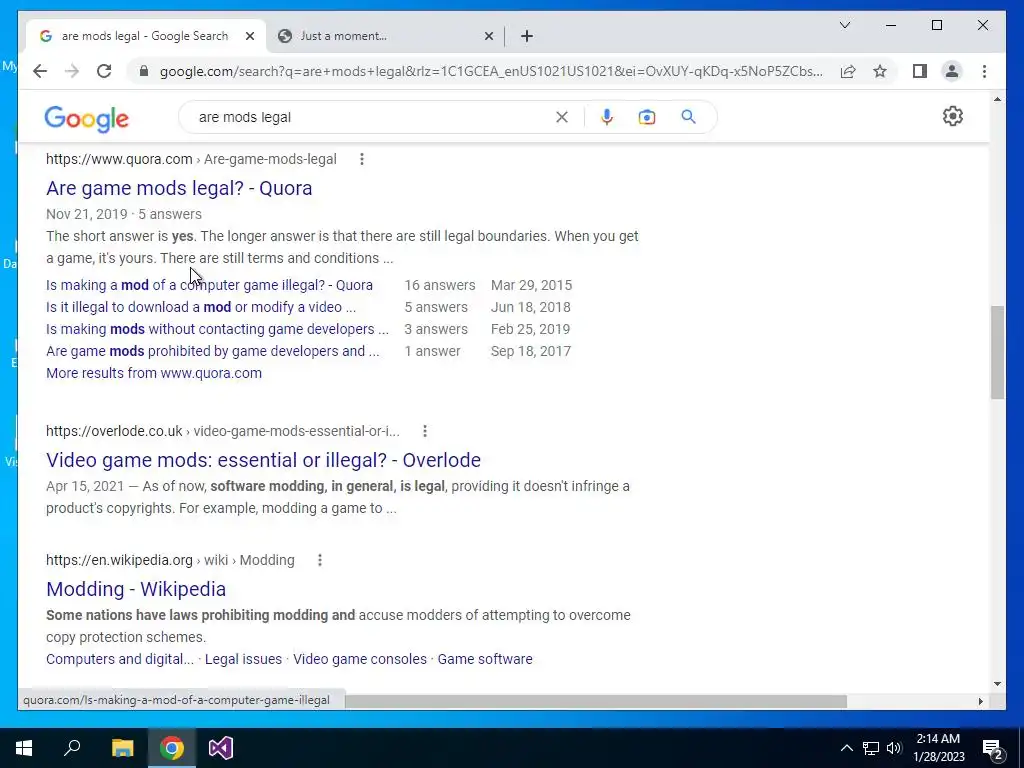Viewport: 1024px width, 768px height.
Task: Open taskbar clock showing 2:14 AM
Action: pos(938,748)
